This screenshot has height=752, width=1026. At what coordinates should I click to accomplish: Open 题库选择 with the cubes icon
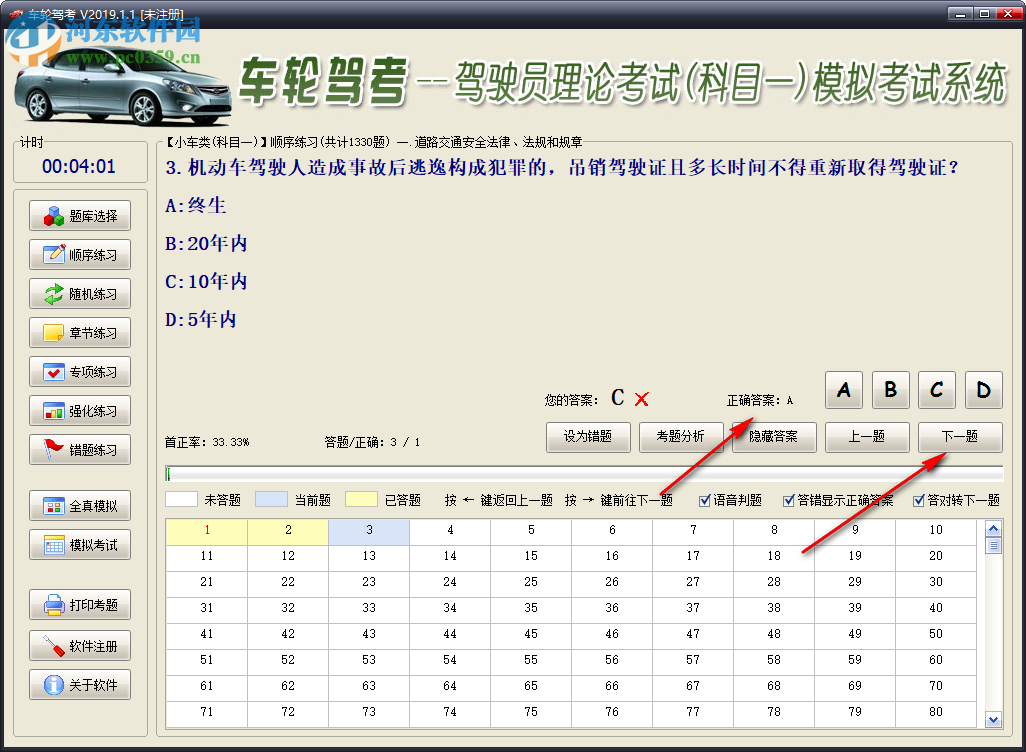point(80,216)
